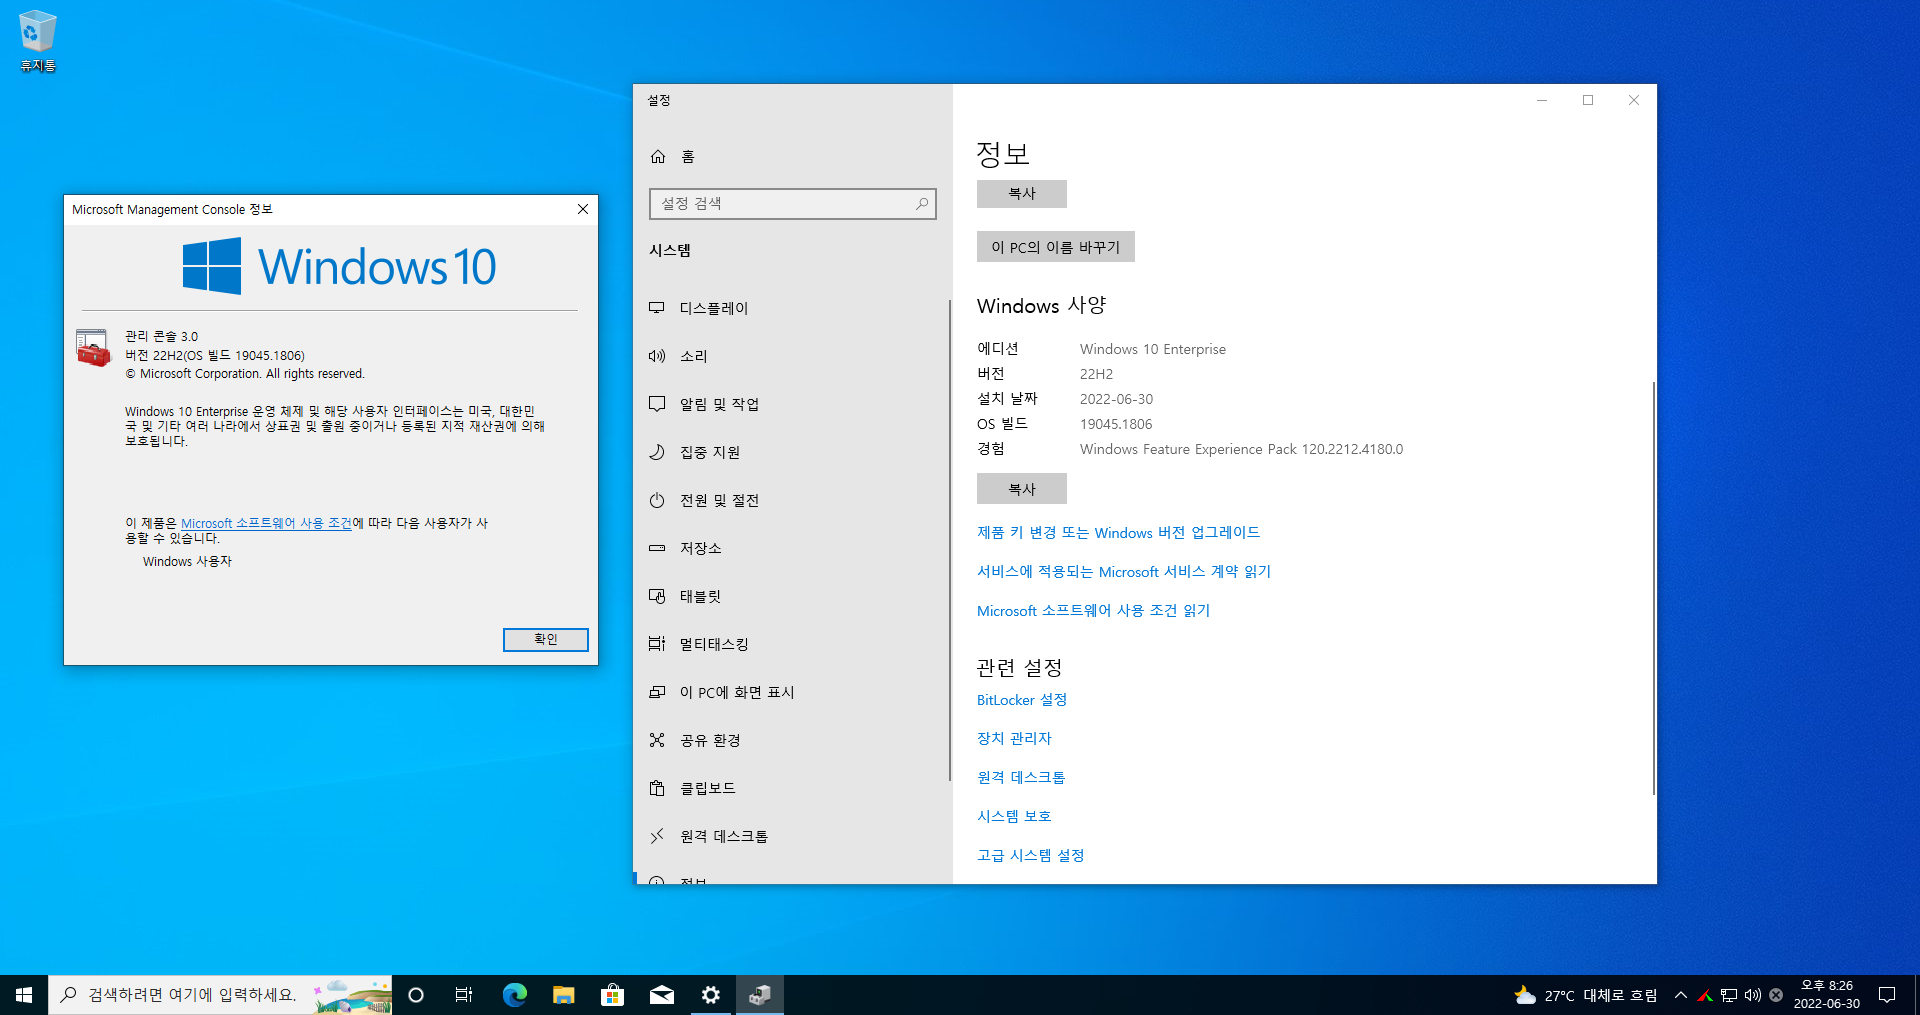Select the Focus assist moon icon
The image size is (1920, 1015).
click(x=657, y=452)
